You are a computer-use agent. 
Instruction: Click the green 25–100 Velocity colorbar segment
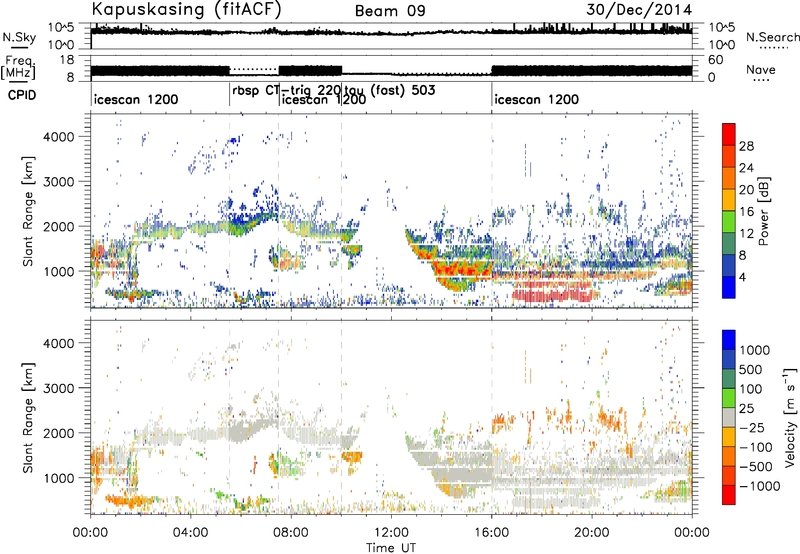pos(729,397)
